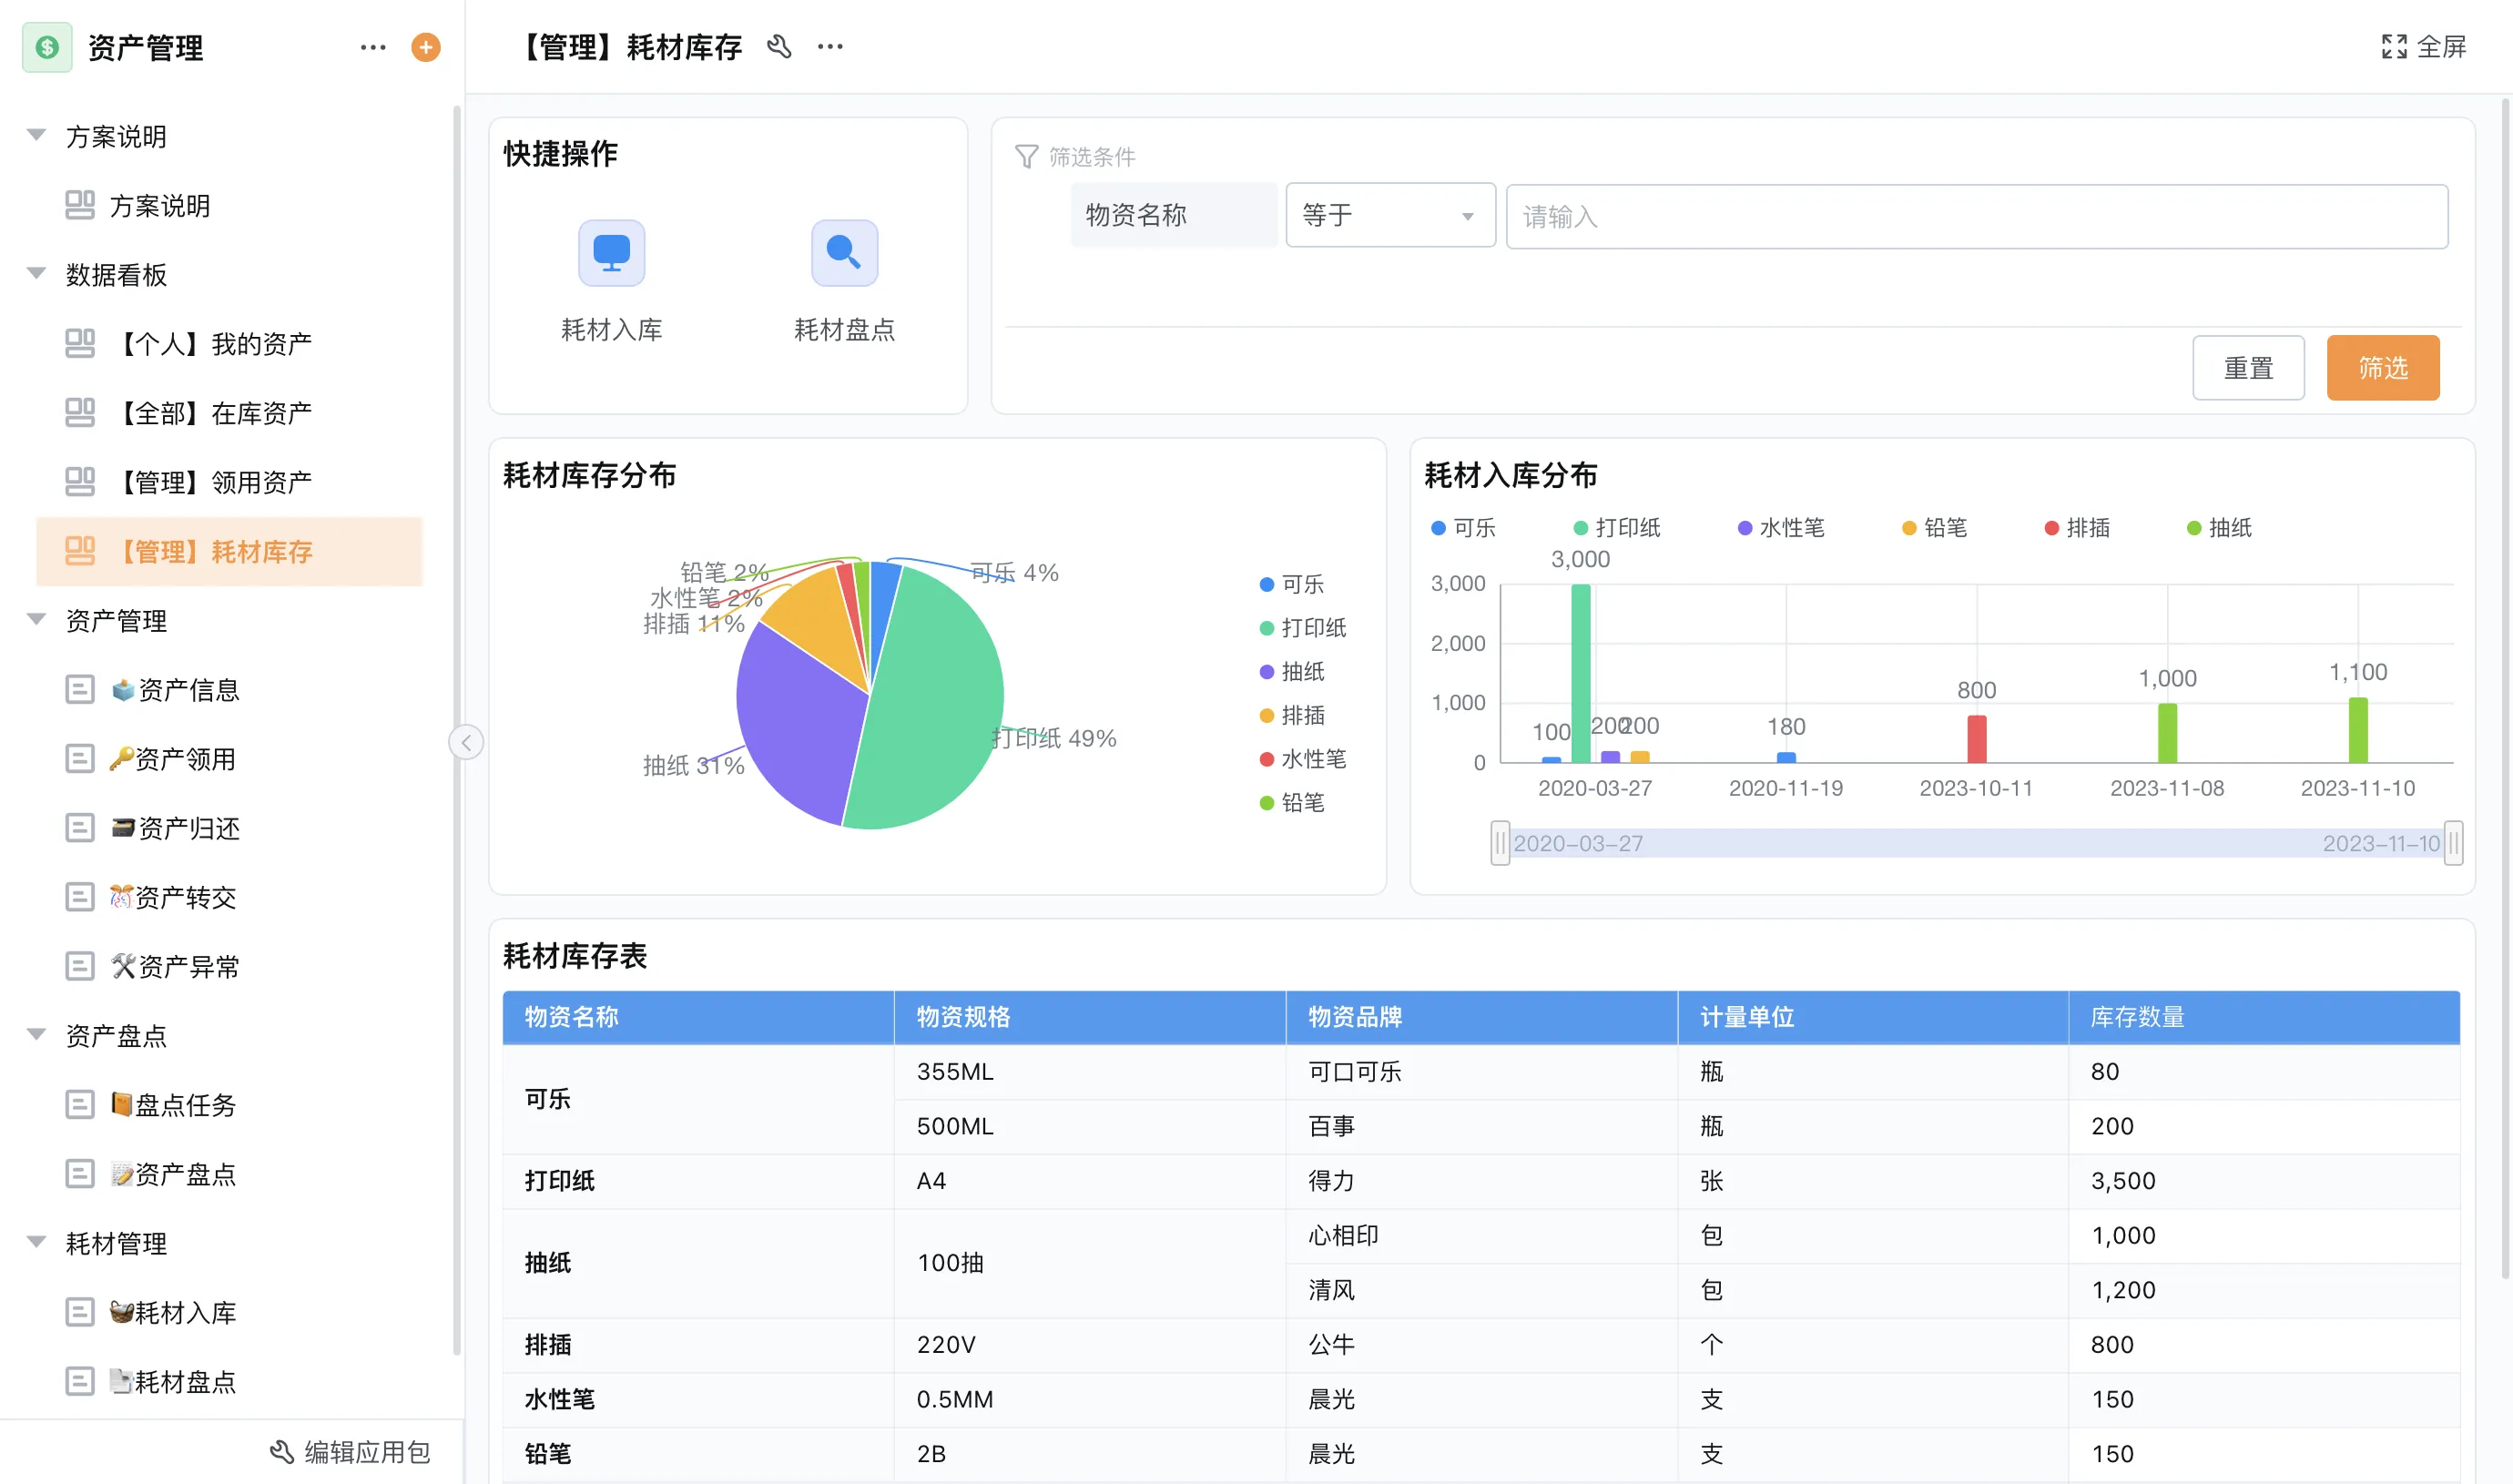Click form icon beside 资产归还
The image size is (2513, 1484).
tap(80, 828)
